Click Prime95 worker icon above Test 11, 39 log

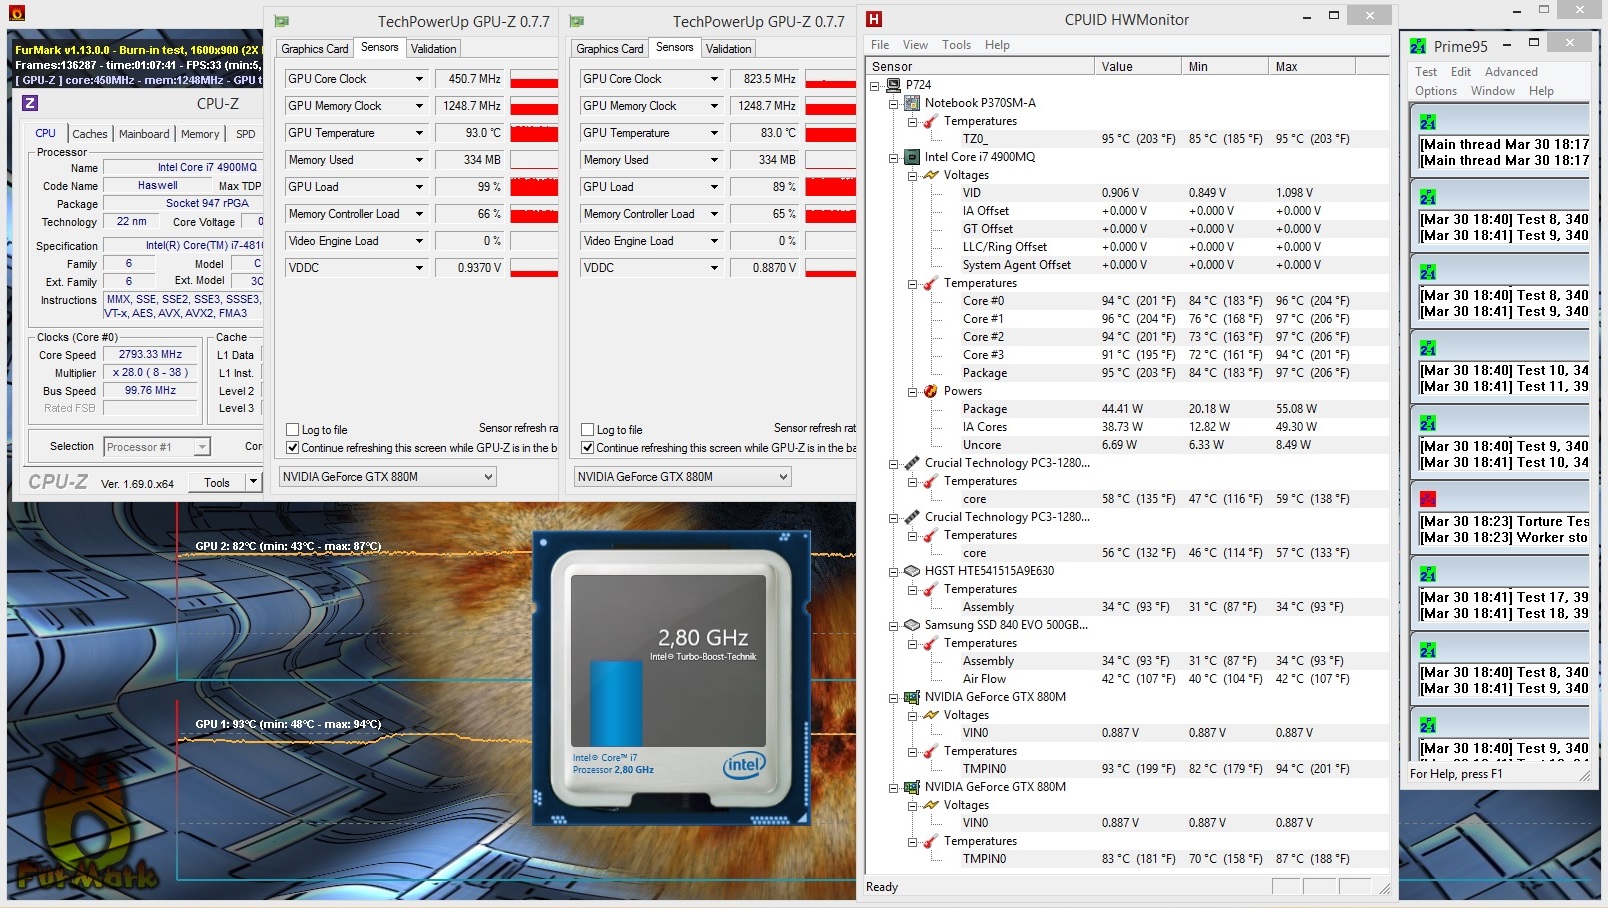tap(1428, 348)
